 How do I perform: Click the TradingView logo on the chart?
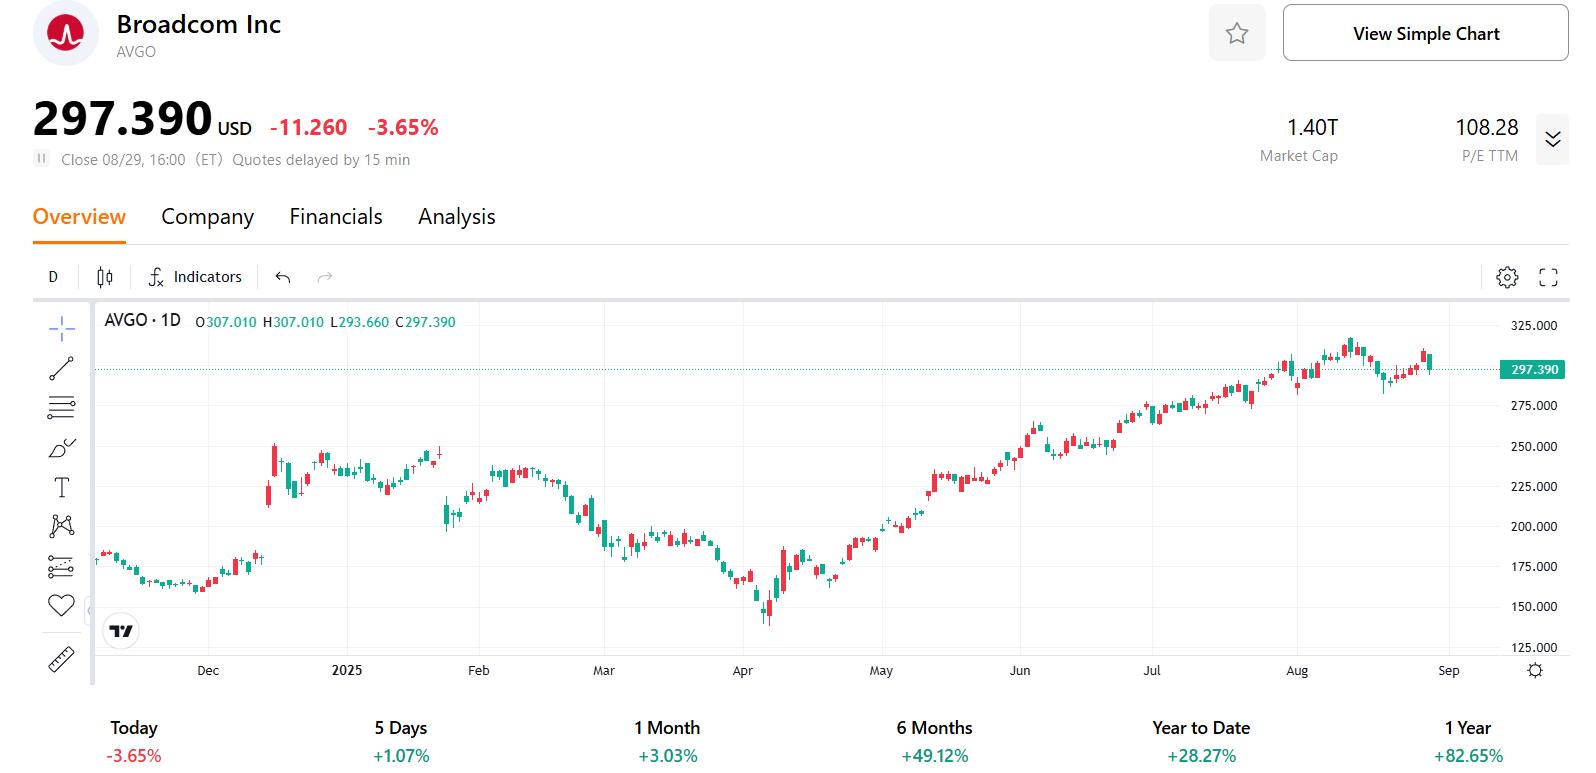coord(121,631)
